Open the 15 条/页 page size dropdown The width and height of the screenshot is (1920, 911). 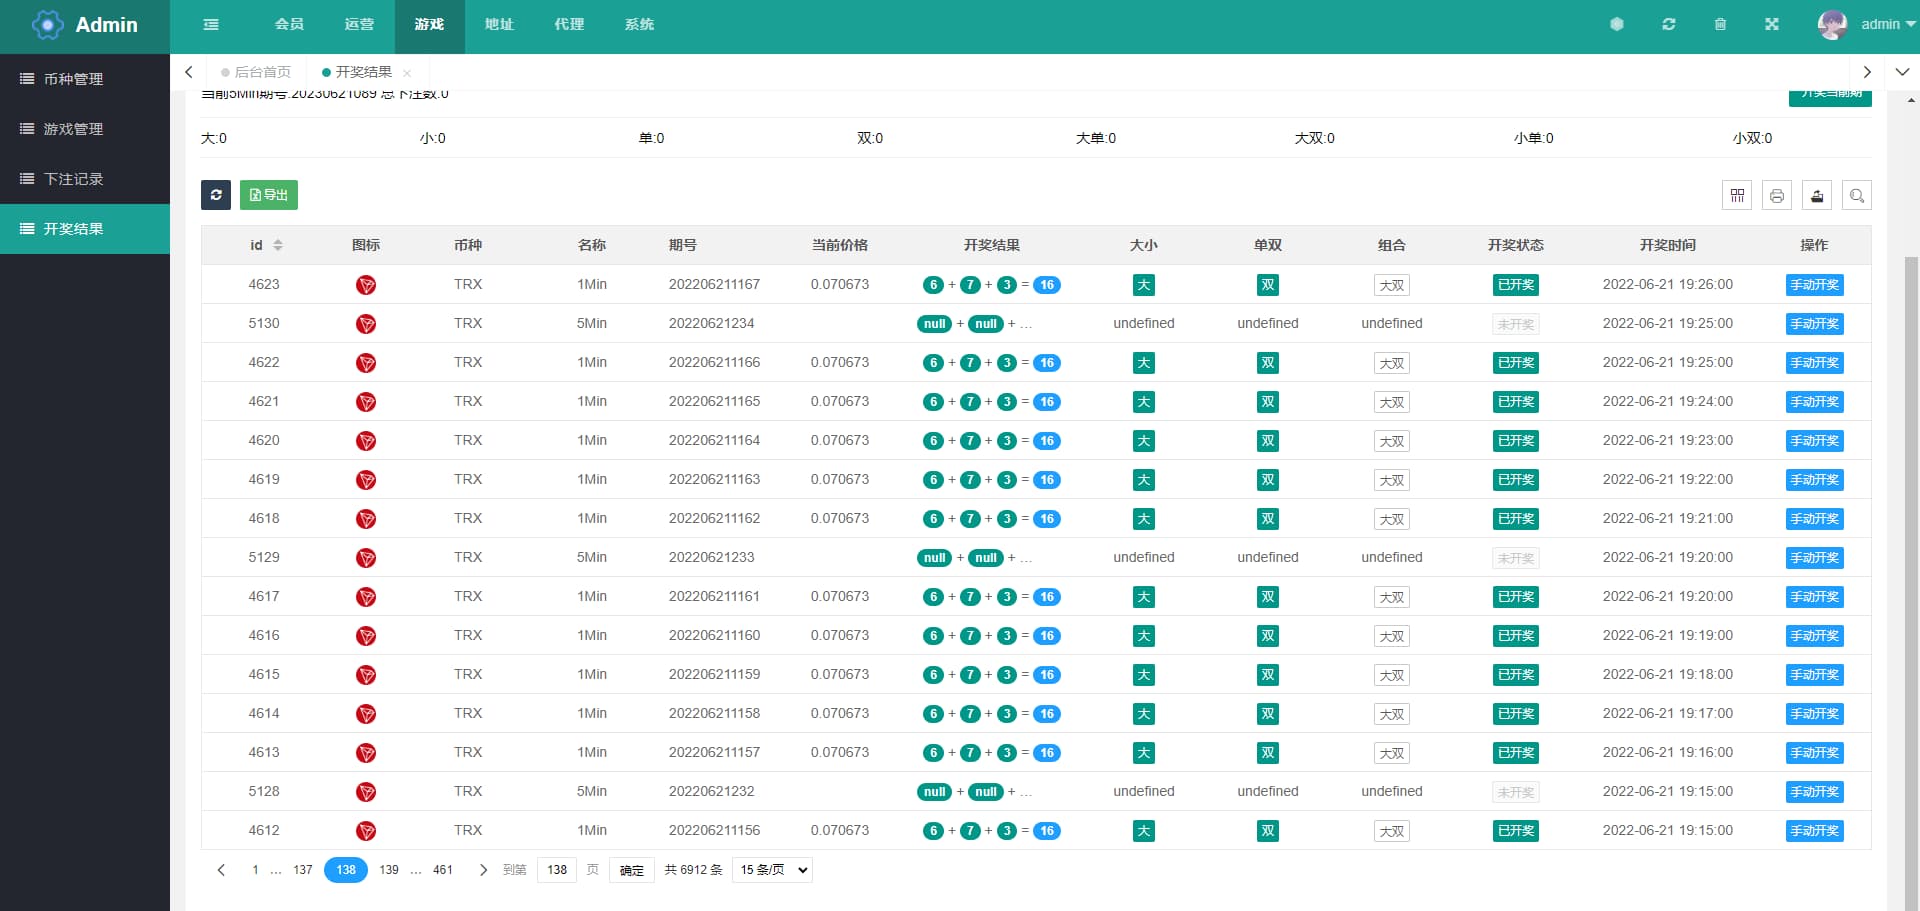772,870
